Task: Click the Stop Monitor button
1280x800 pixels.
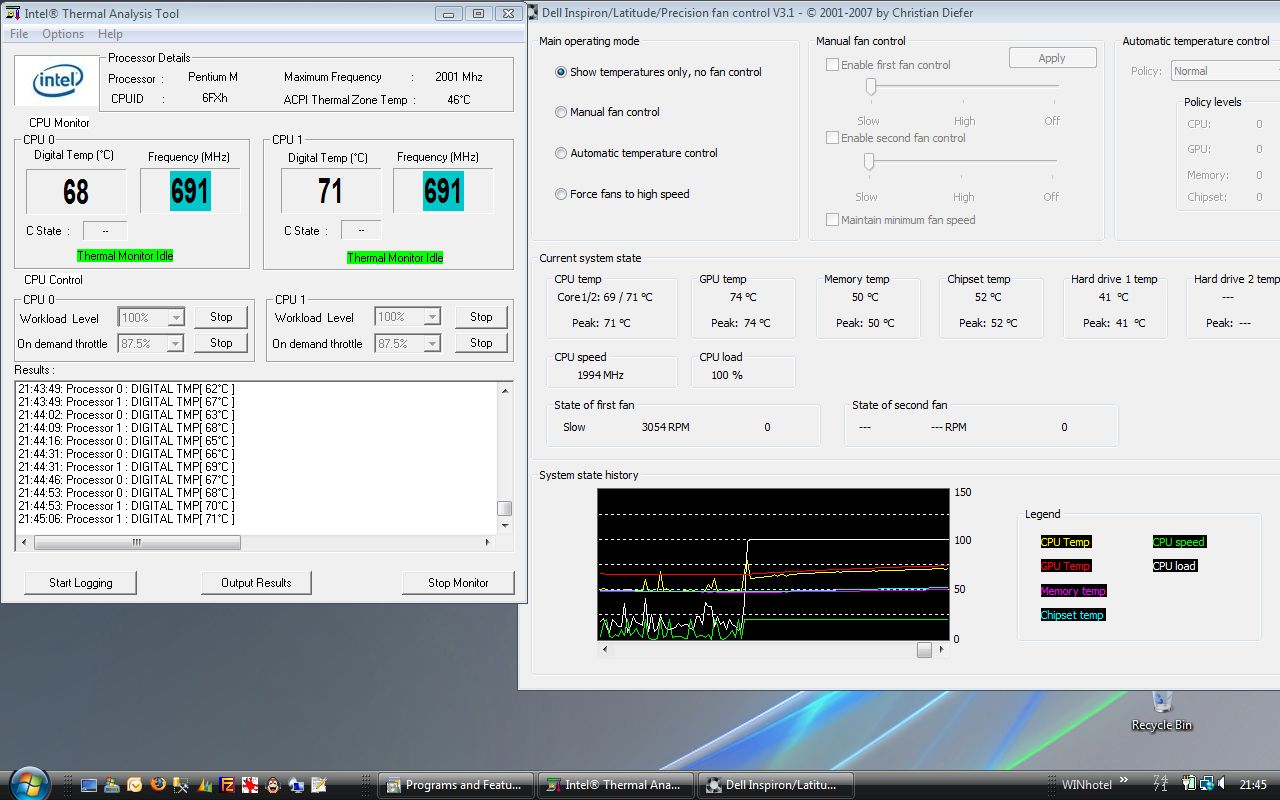Action: (458, 583)
